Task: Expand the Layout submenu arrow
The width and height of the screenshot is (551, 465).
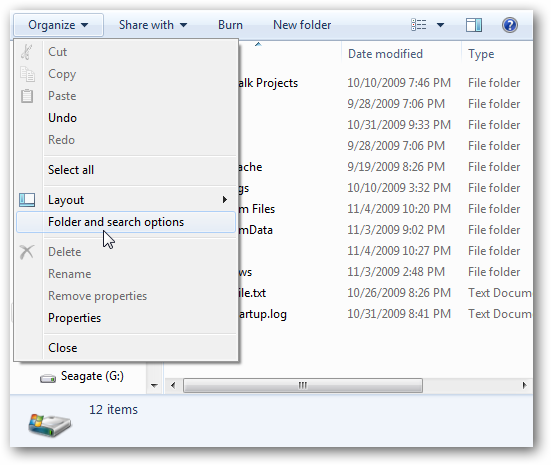Action: [225, 200]
